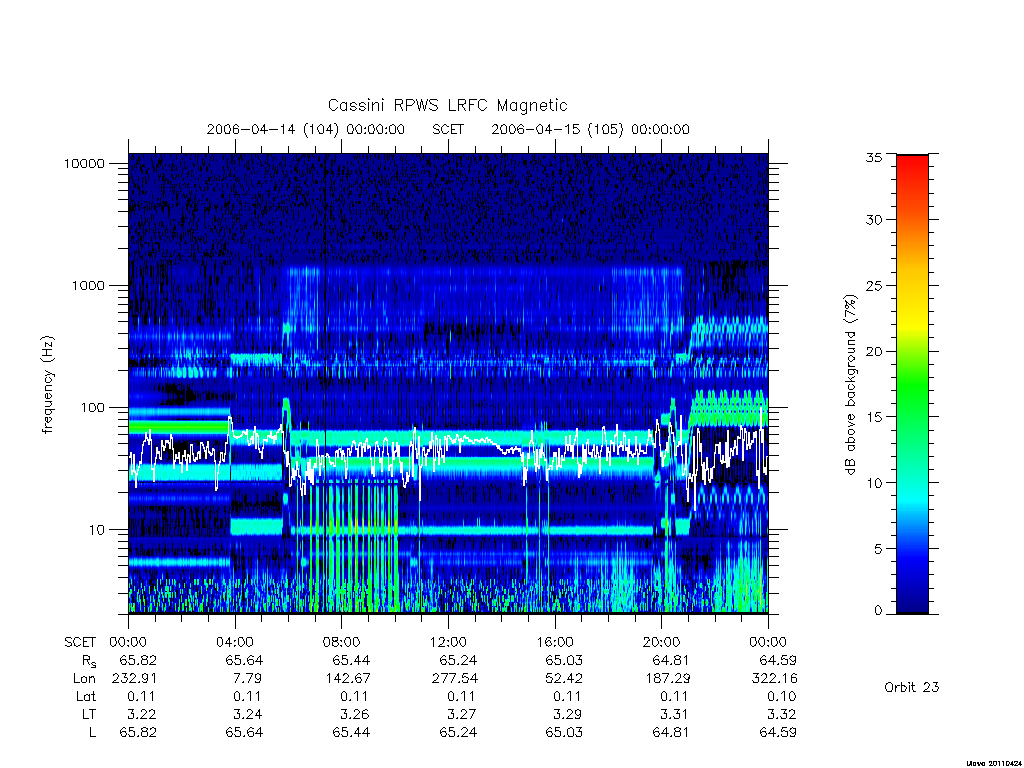Screen dimensions: 1024x768
Task: Select local time value 3.32
Action: pyautogui.click(x=782, y=714)
